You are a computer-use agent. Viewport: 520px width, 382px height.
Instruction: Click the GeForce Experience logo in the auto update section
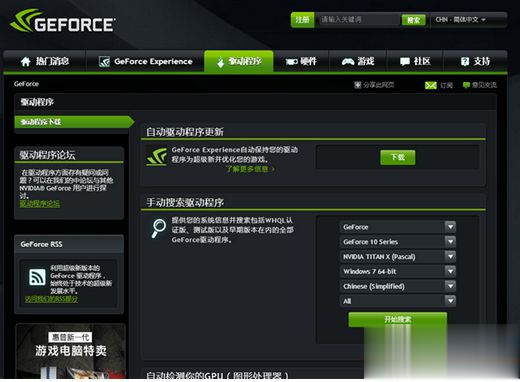click(157, 157)
